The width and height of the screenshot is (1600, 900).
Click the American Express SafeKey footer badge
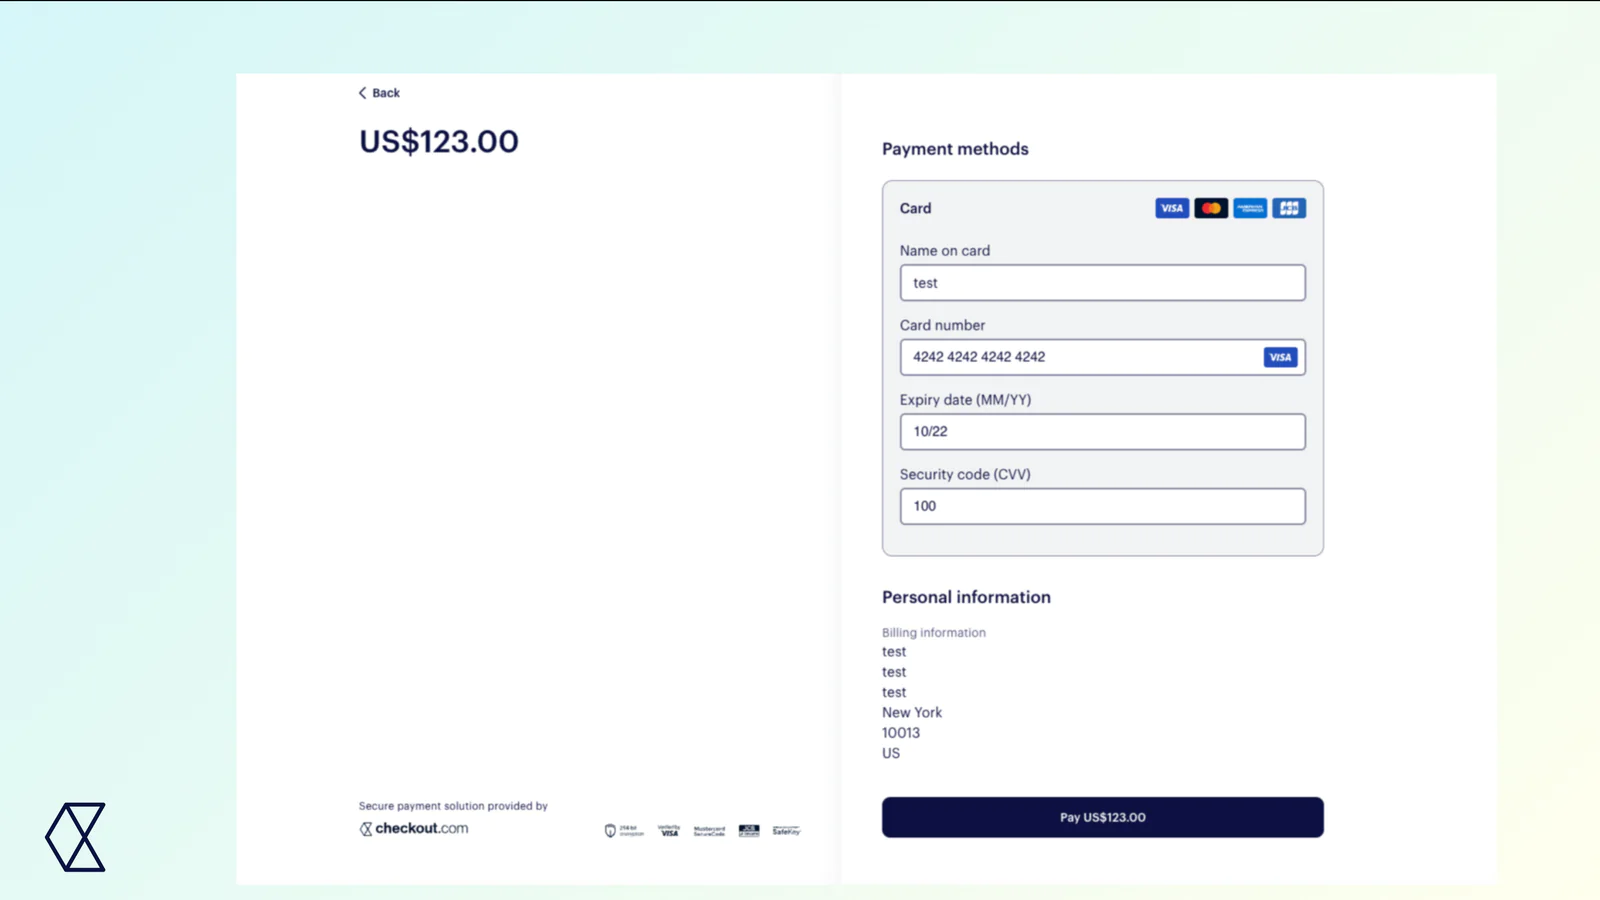click(x=786, y=830)
